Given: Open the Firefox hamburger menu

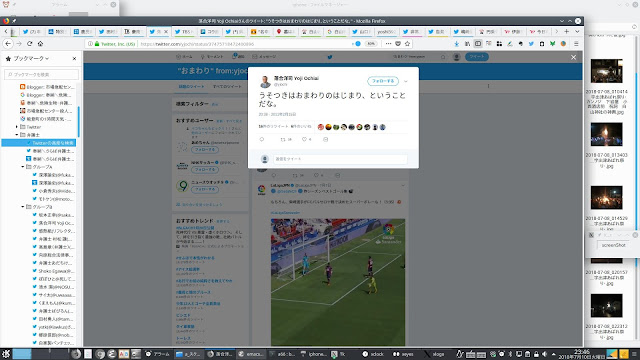Looking at the screenshot, I should click(x=576, y=43).
